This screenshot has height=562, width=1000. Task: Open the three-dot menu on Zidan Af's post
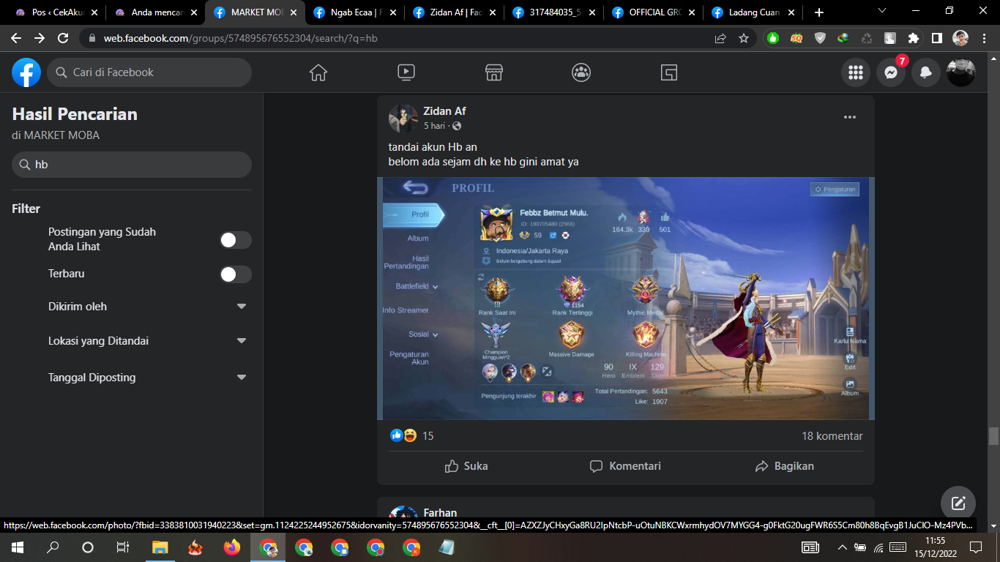point(849,117)
